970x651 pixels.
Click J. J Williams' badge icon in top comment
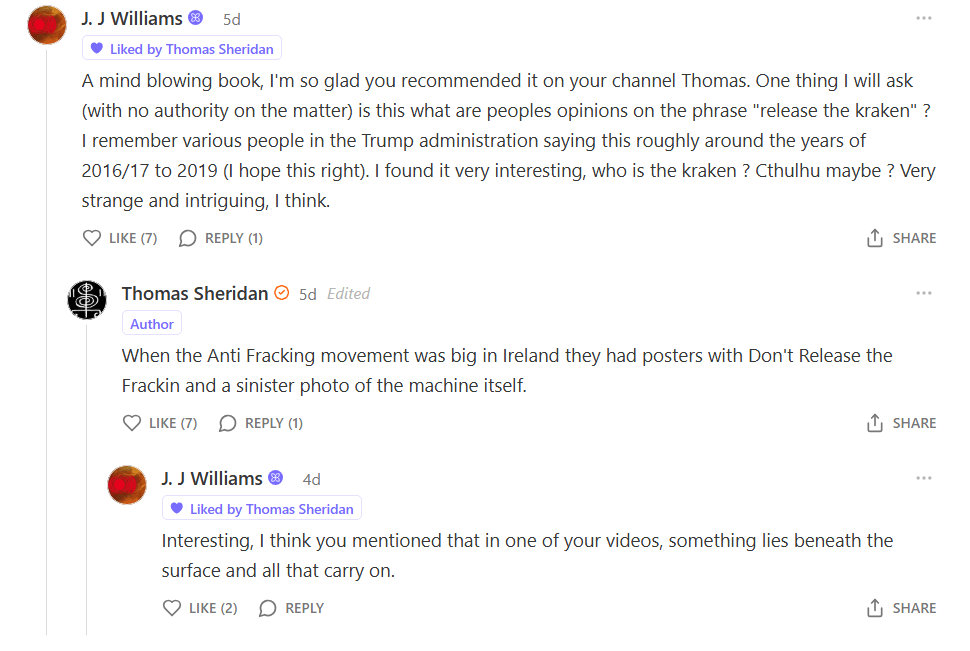pyautogui.click(x=196, y=18)
